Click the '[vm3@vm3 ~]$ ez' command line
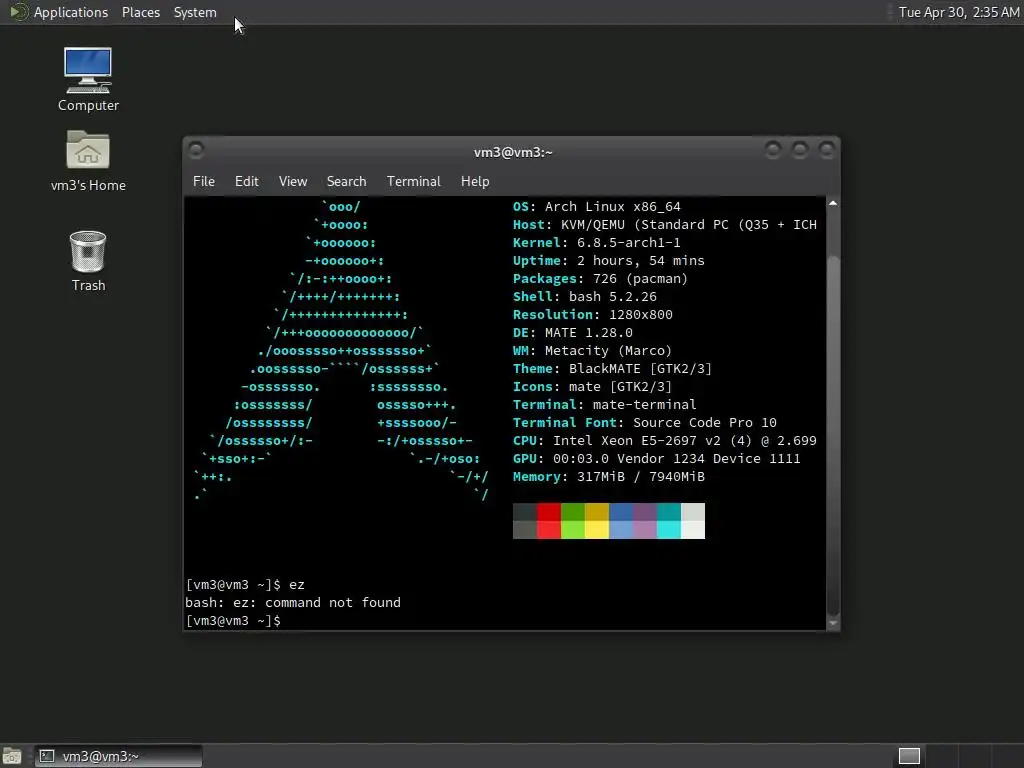 tap(245, 584)
